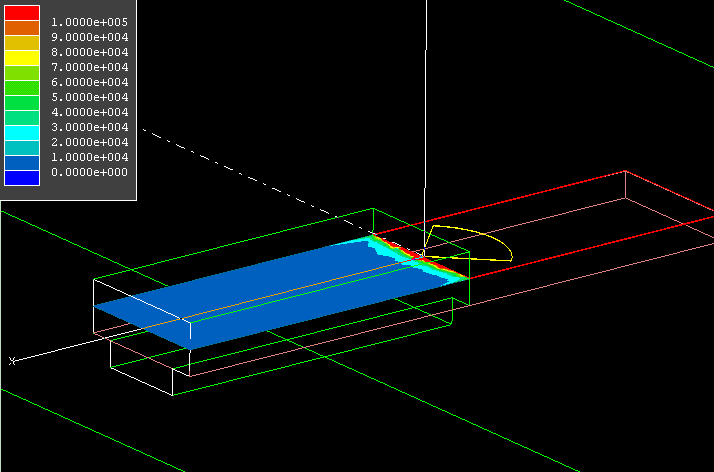Pick the 5.0000e+004 legend label
714x472 pixels.
pyautogui.click(x=91, y=96)
